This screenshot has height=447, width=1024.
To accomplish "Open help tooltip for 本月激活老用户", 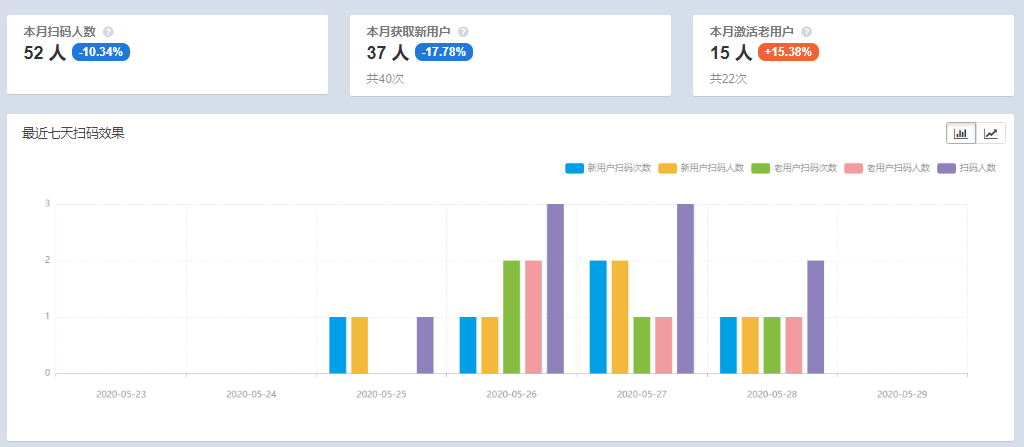I will pos(806,32).
